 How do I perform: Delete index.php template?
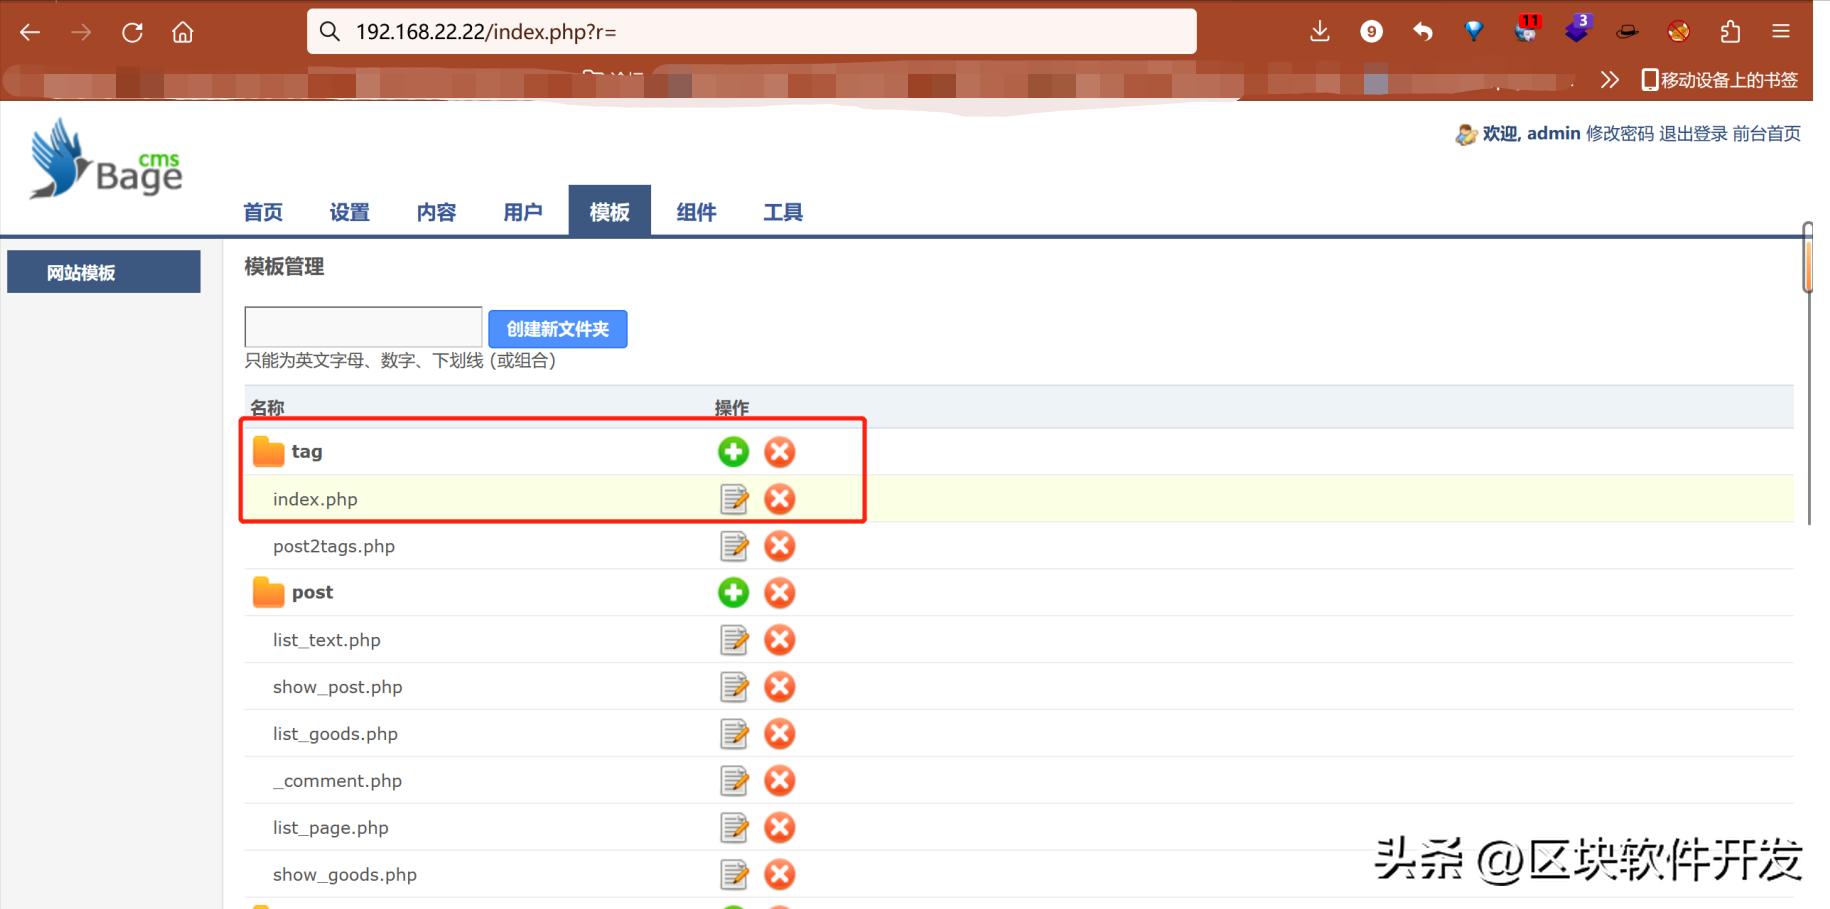click(x=780, y=499)
